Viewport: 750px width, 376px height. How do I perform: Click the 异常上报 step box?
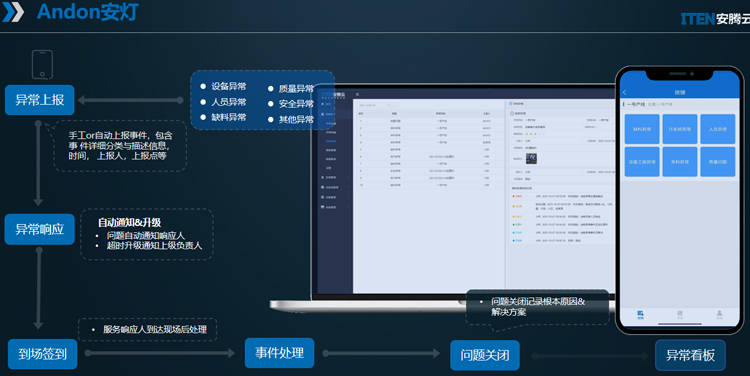click(x=40, y=100)
